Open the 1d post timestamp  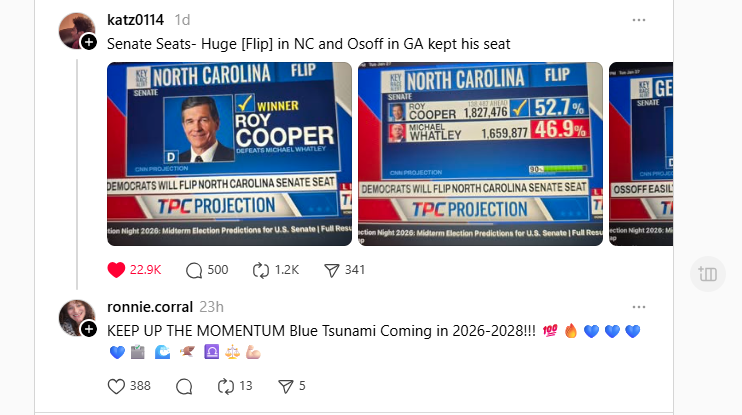point(183,20)
